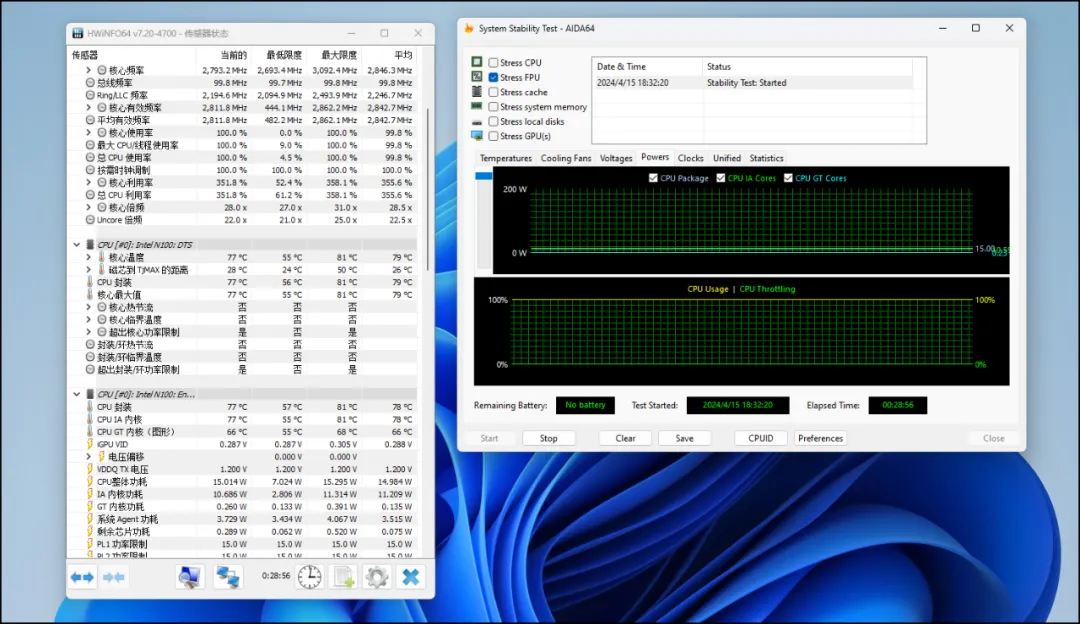Screen dimensions: 1080x624
Task: Click the 平均 column header in HWiNFO
Action: pos(389,55)
